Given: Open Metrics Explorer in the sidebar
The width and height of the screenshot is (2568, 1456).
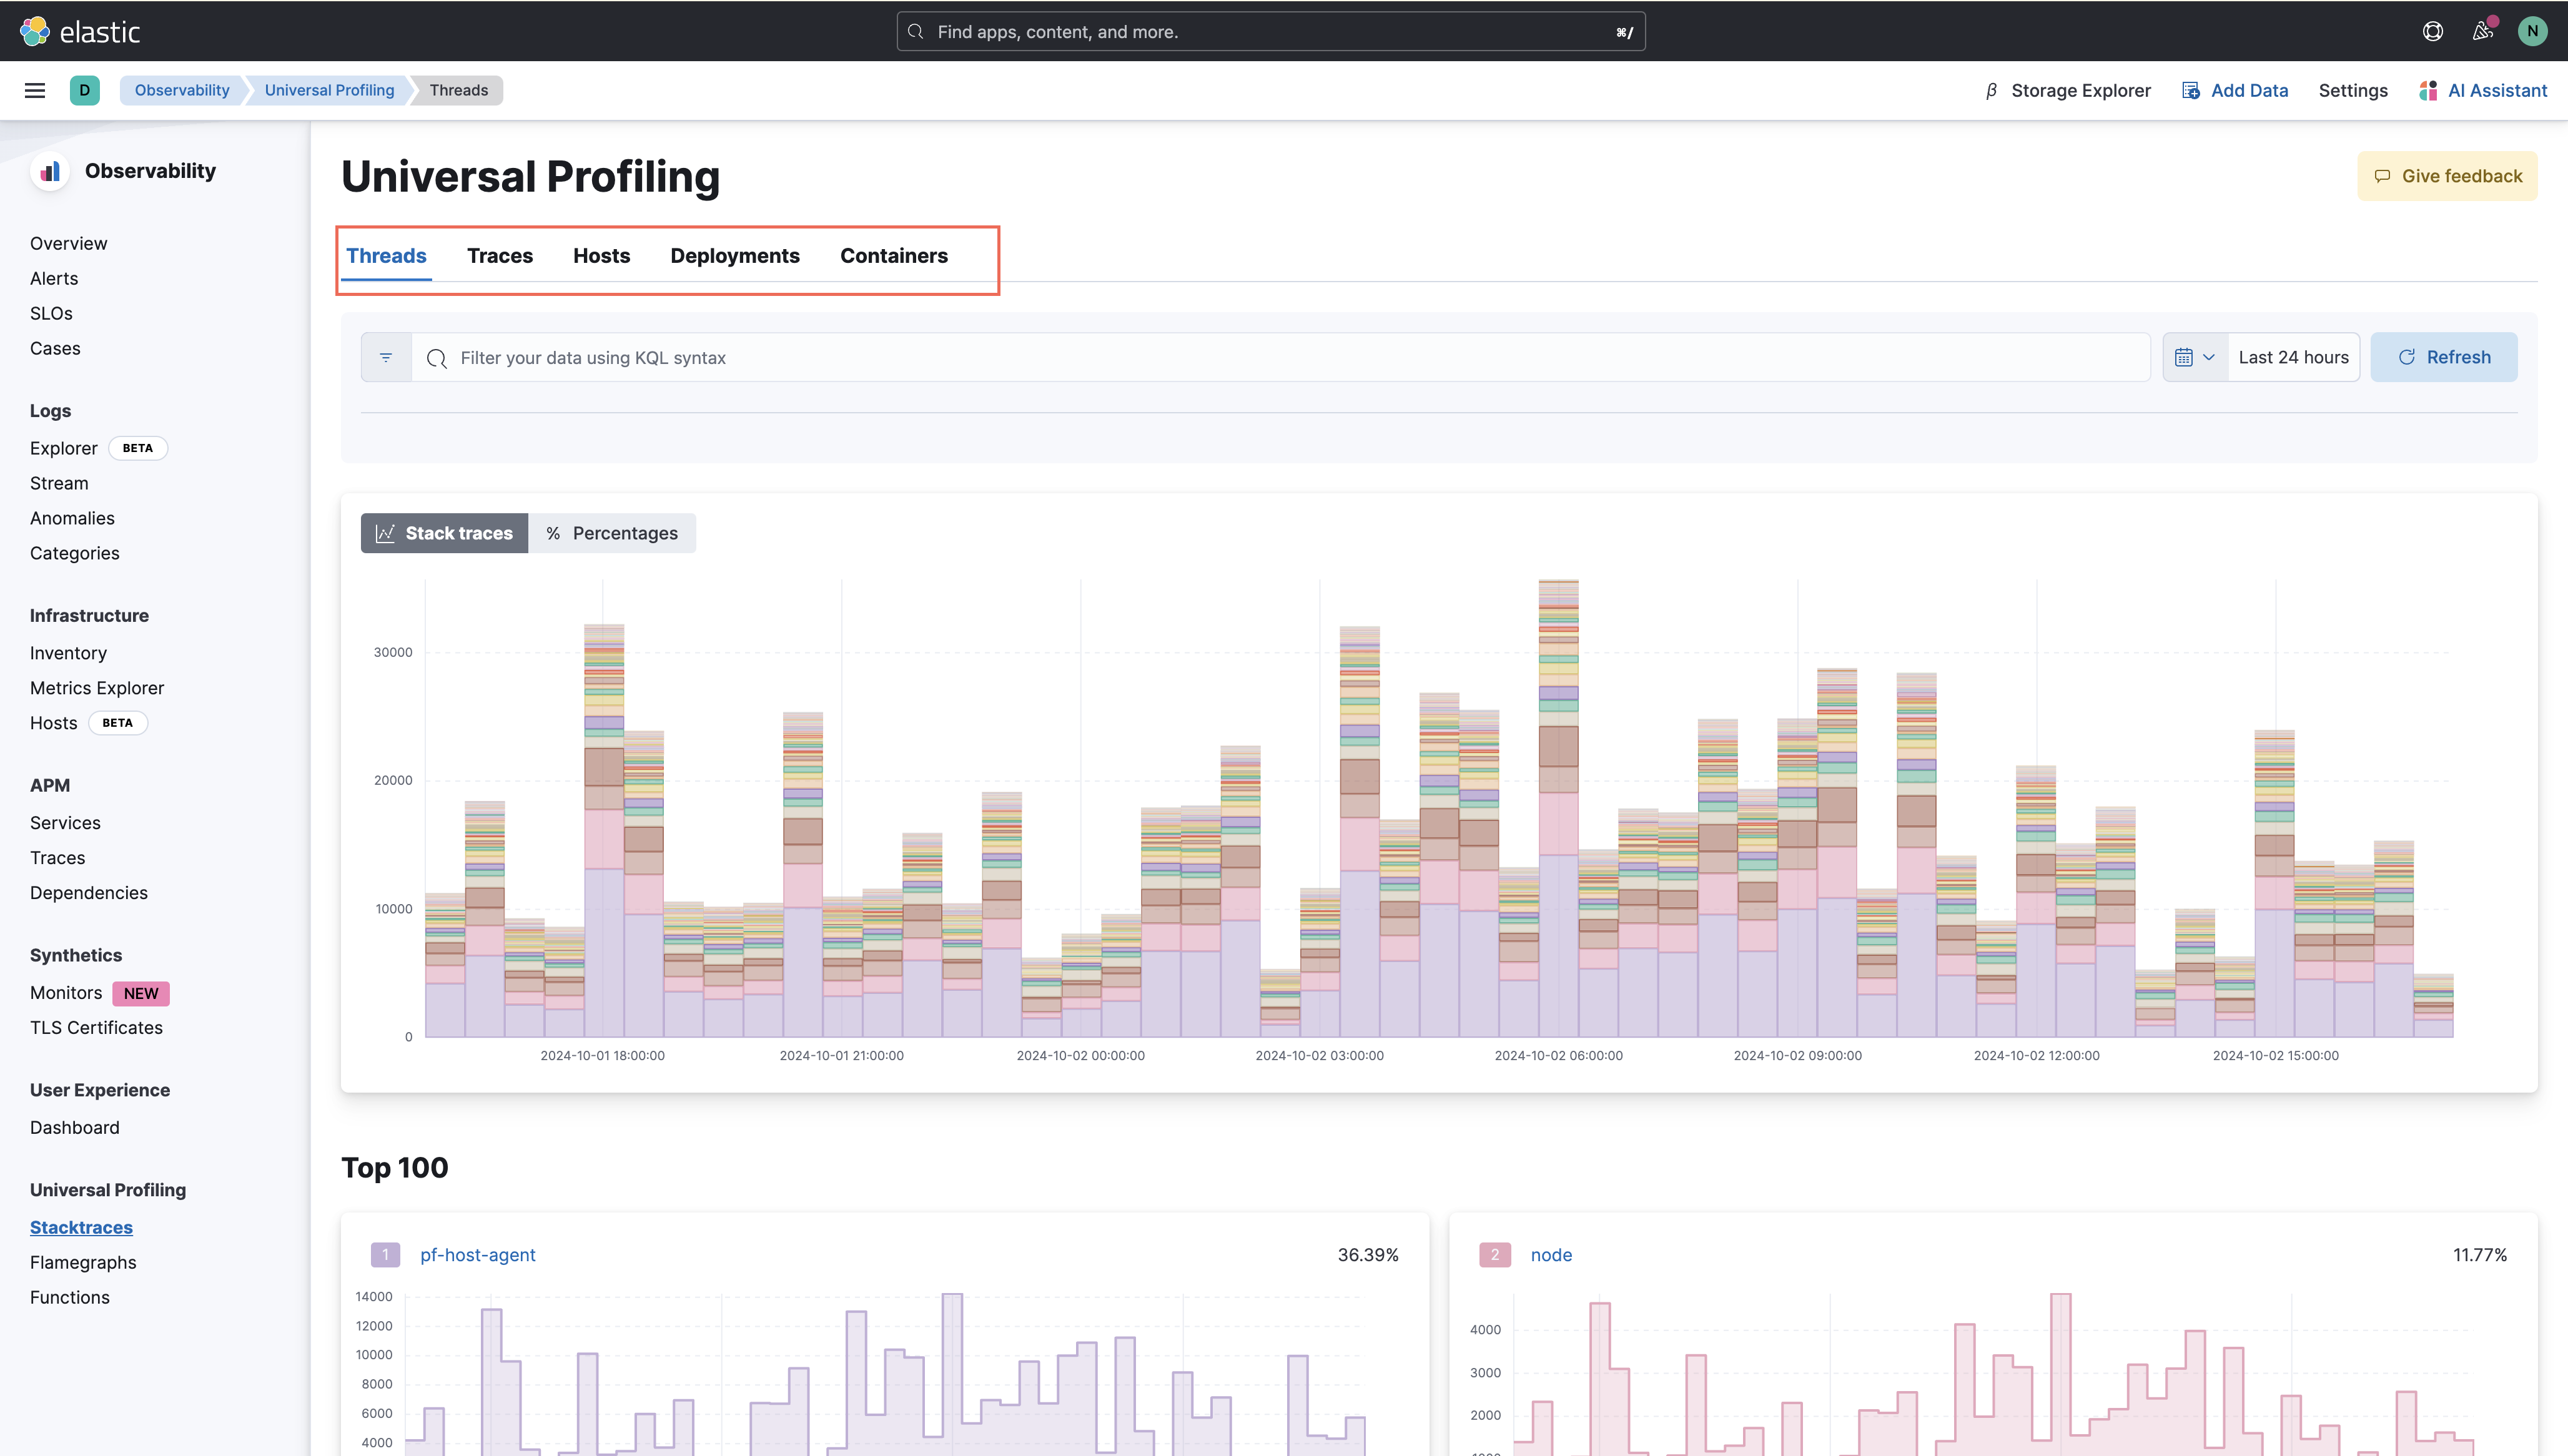Looking at the screenshot, I should (x=97, y=688).
